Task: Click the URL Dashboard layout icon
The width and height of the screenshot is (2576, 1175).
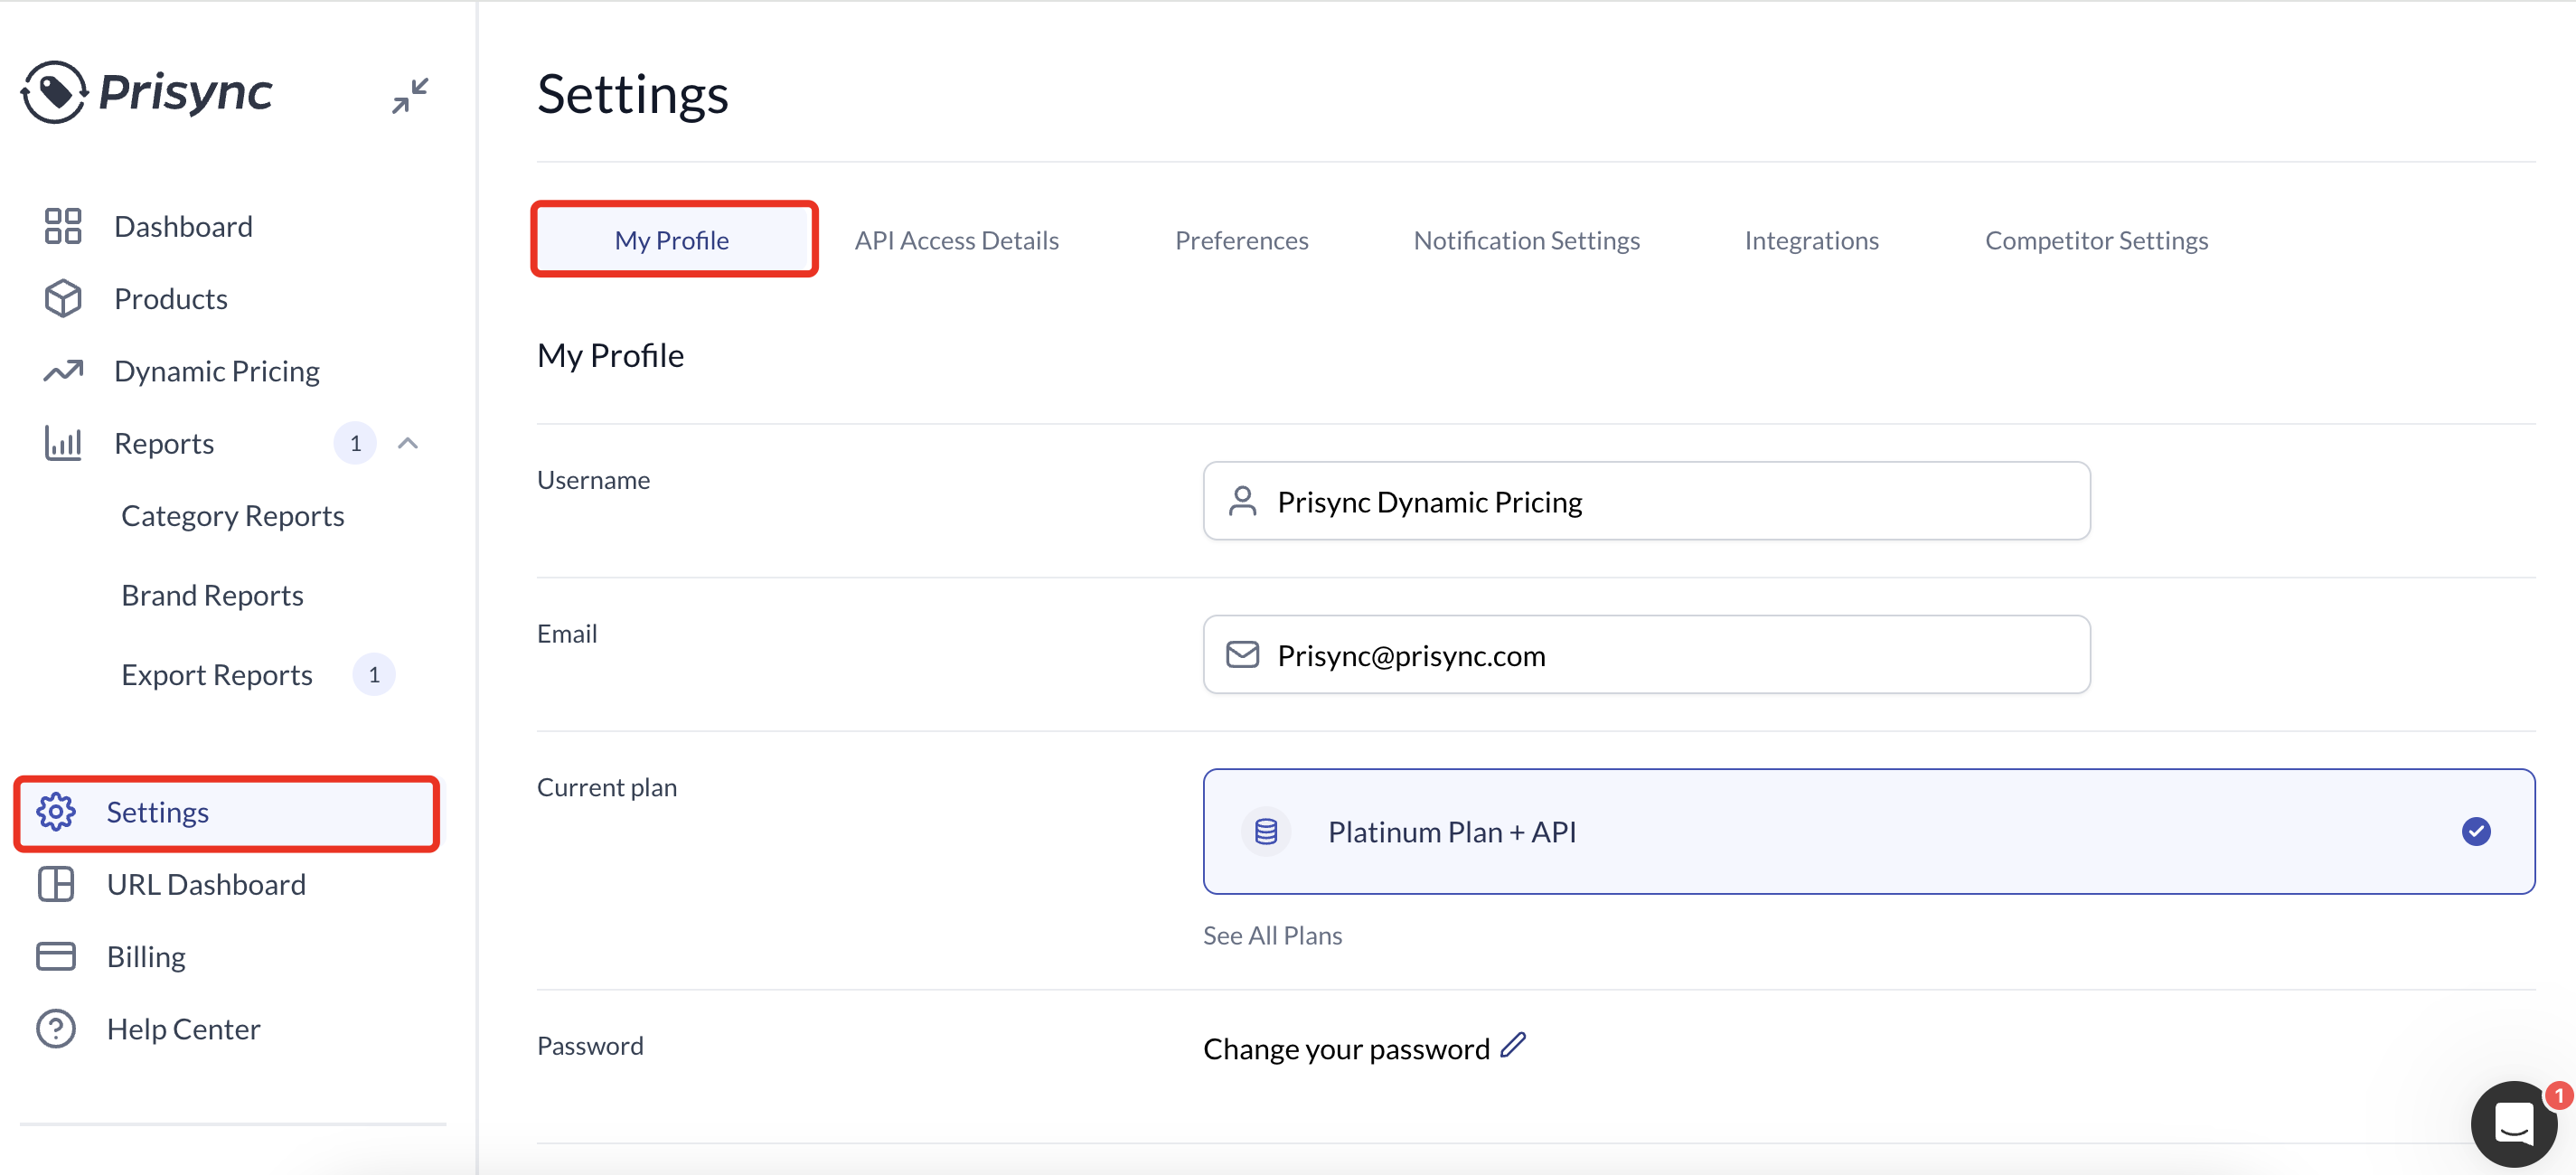Action: pyautogui.click(x=56, y=884)
